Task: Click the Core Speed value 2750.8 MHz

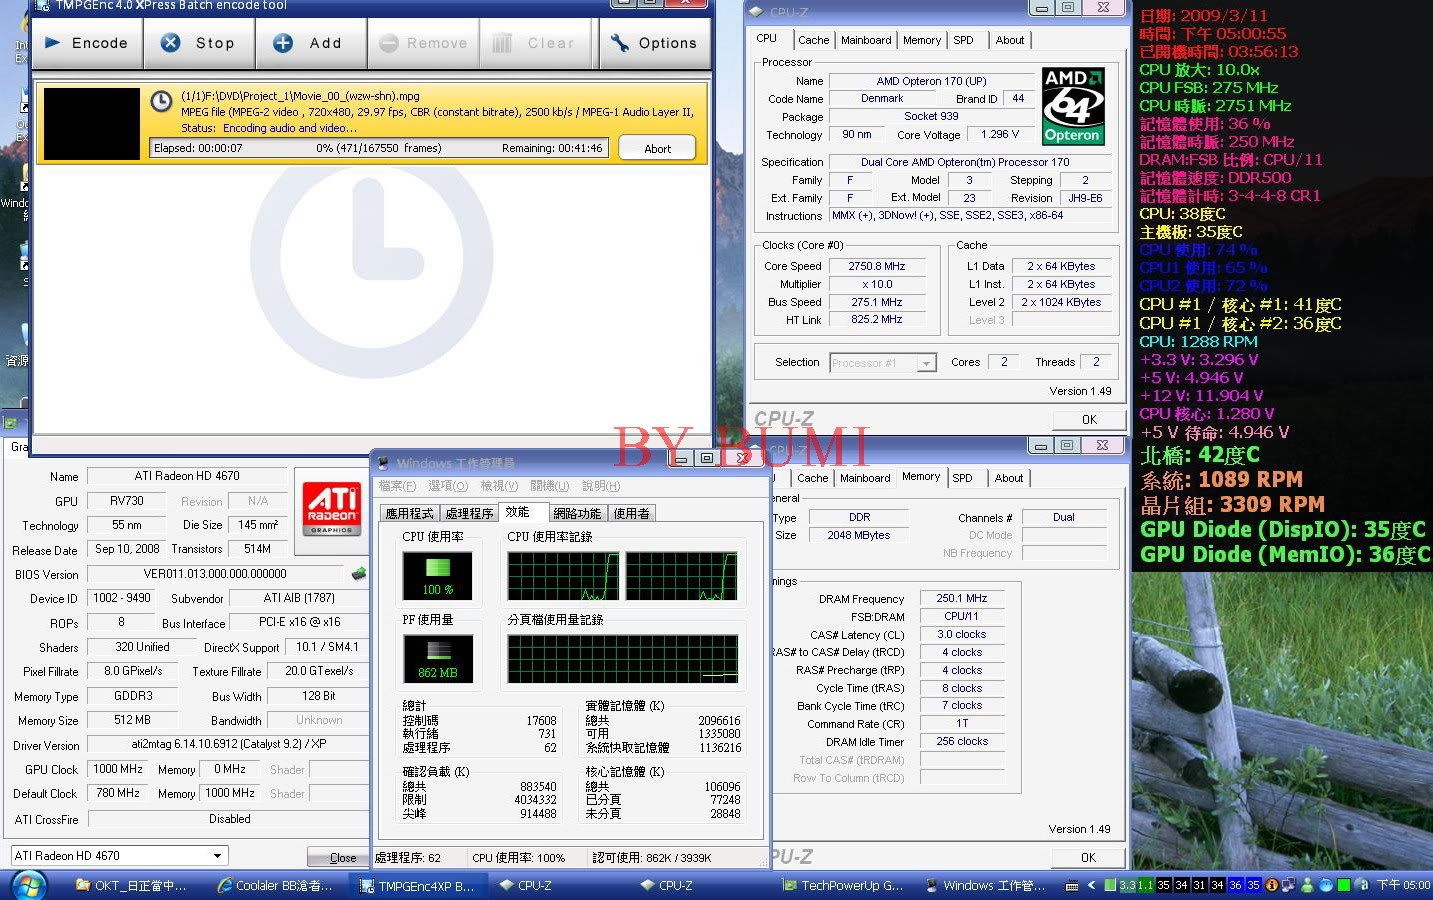Action: click(877, 266)
